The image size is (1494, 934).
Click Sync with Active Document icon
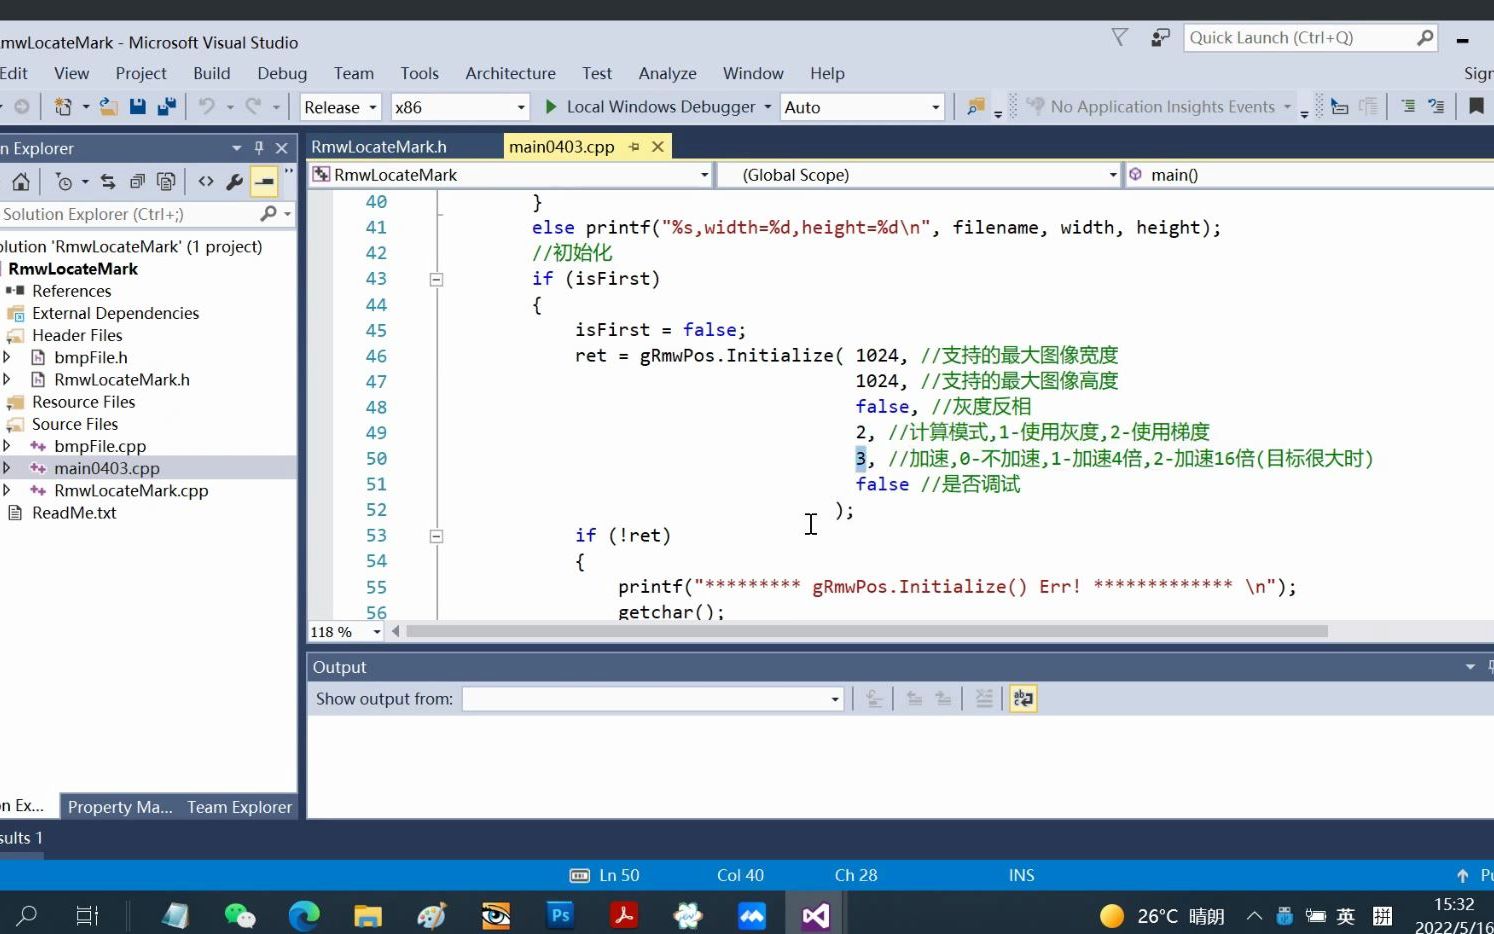pos(108,181)
